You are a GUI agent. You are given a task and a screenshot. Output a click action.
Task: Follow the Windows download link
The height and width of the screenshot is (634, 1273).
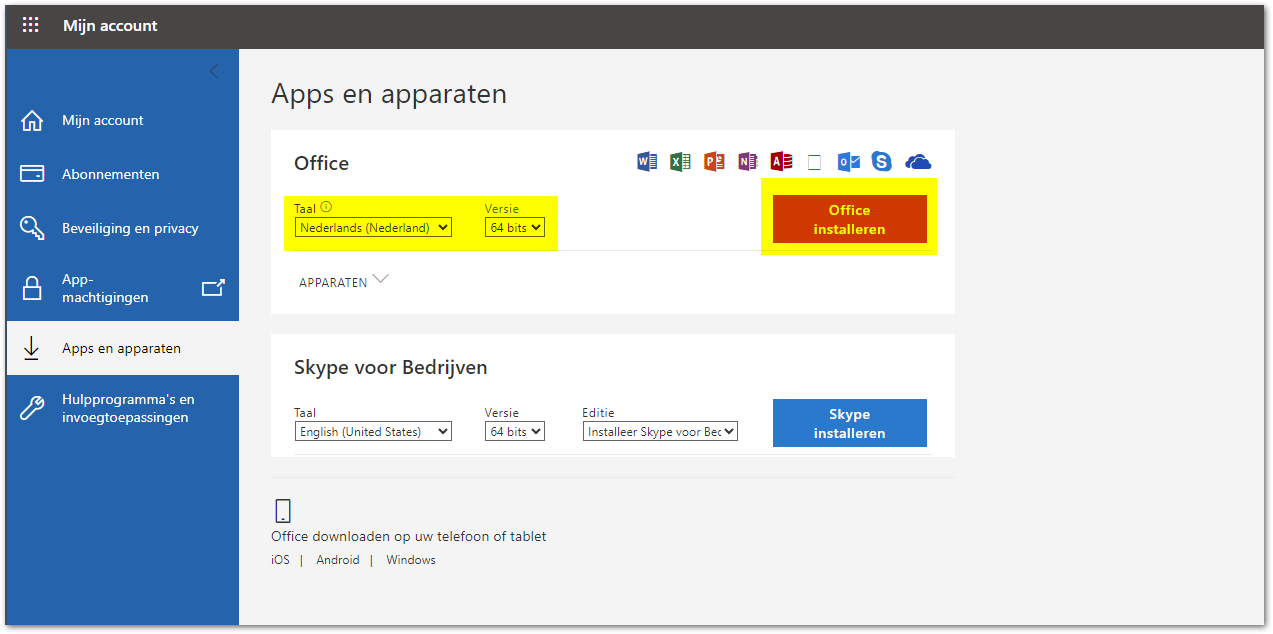point(411,560)
